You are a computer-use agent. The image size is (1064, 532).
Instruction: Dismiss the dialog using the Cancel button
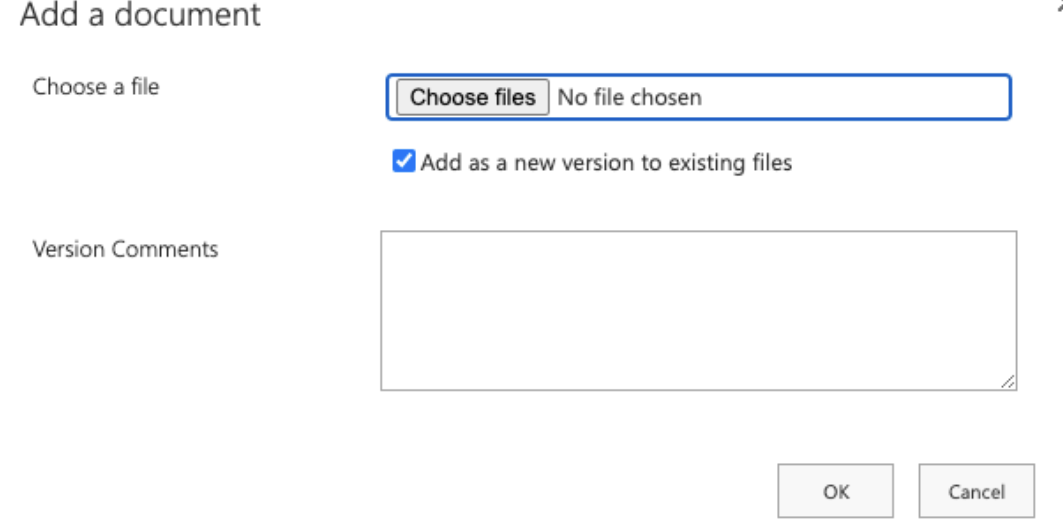(976, 491)
